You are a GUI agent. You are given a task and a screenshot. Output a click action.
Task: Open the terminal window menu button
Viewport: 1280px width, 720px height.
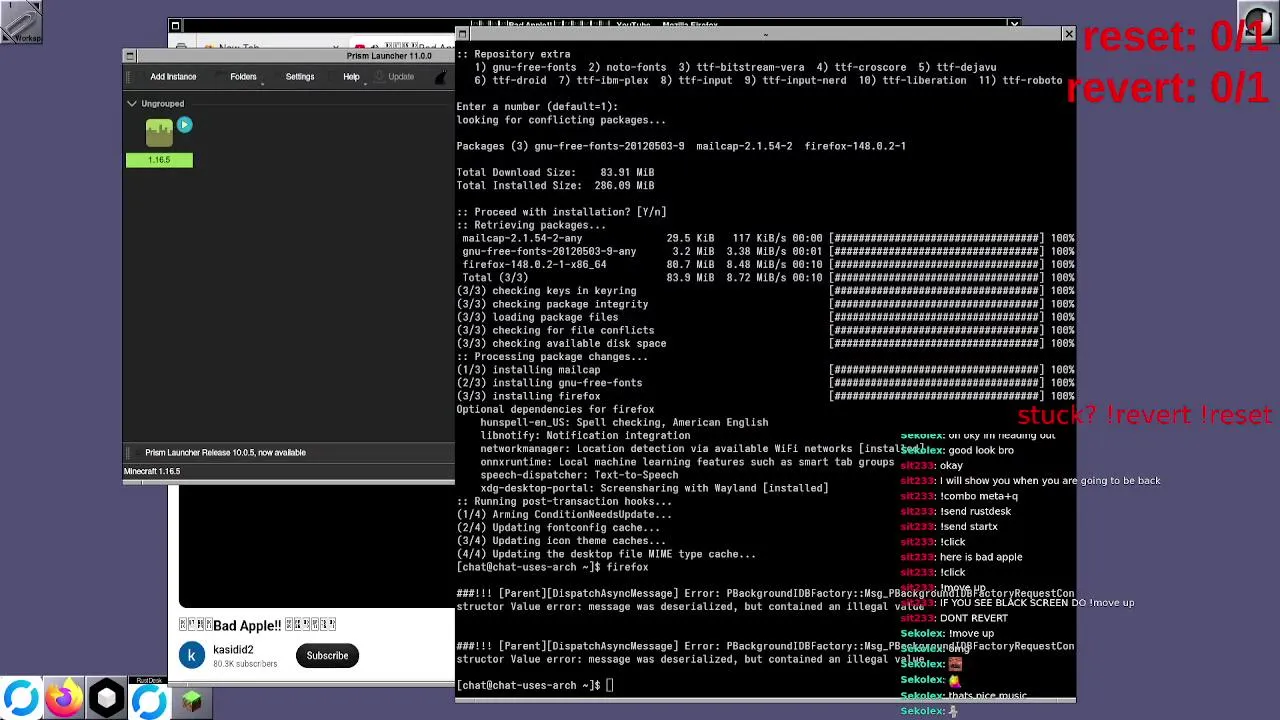[x=462, y=35]
